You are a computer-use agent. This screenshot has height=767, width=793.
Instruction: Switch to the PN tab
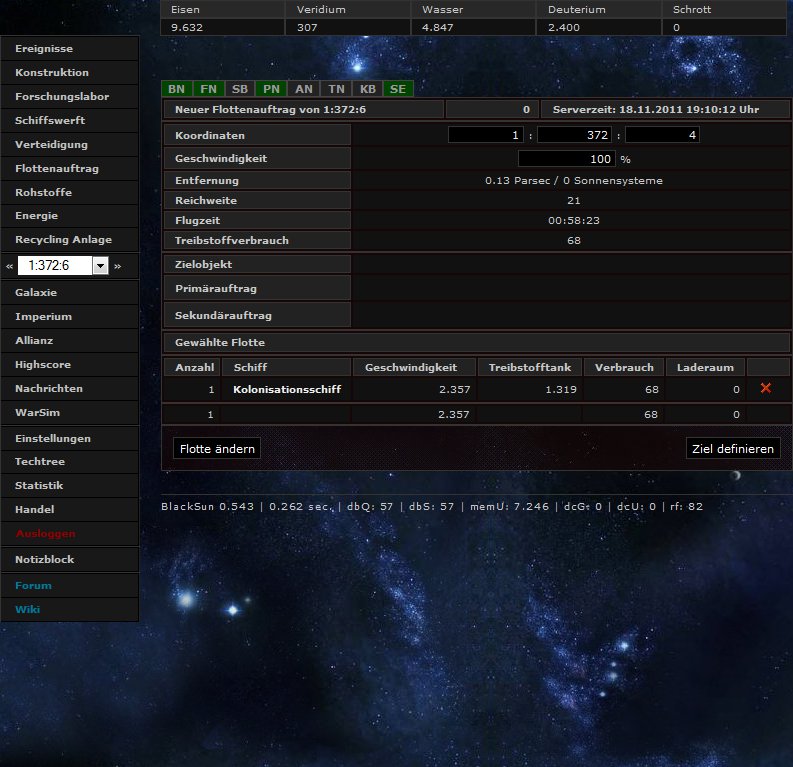271,89
